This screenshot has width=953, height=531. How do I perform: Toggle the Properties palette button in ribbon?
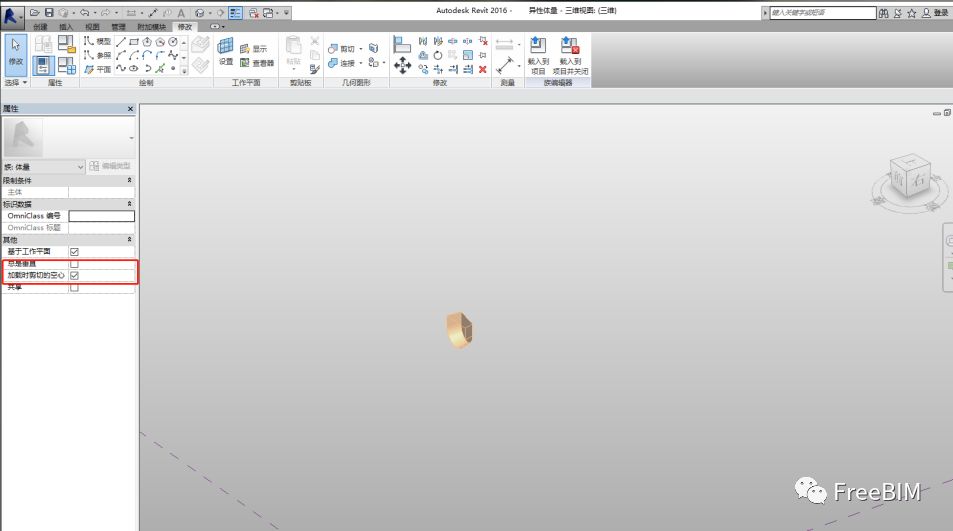pyautogui.click(x=43, y=65)
